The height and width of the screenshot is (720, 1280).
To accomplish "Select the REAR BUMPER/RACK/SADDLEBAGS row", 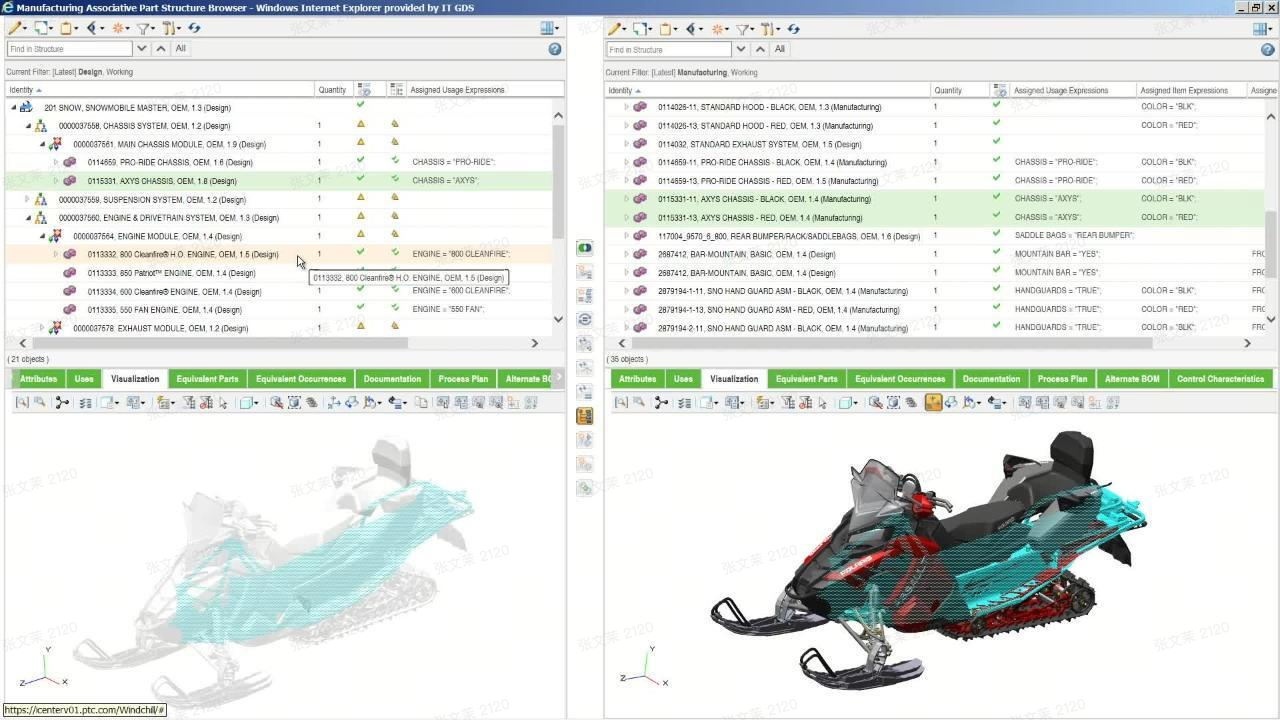I will point(935,236).
